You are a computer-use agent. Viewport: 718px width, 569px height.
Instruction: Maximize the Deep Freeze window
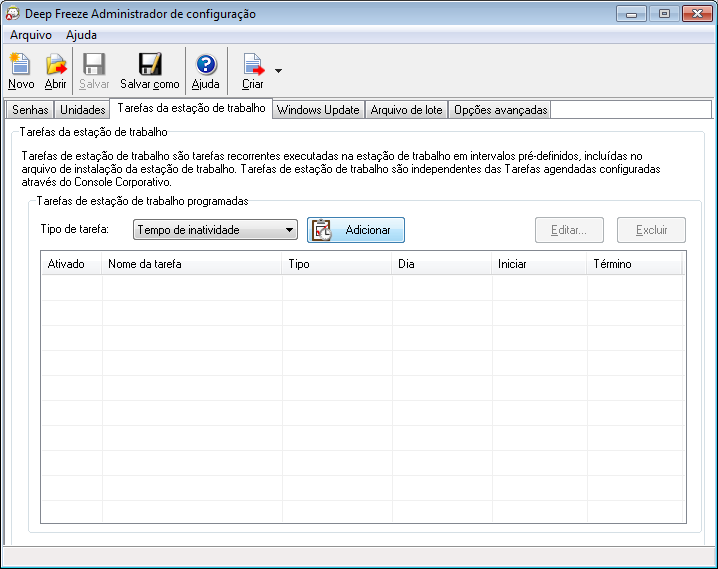click(664, 14)
